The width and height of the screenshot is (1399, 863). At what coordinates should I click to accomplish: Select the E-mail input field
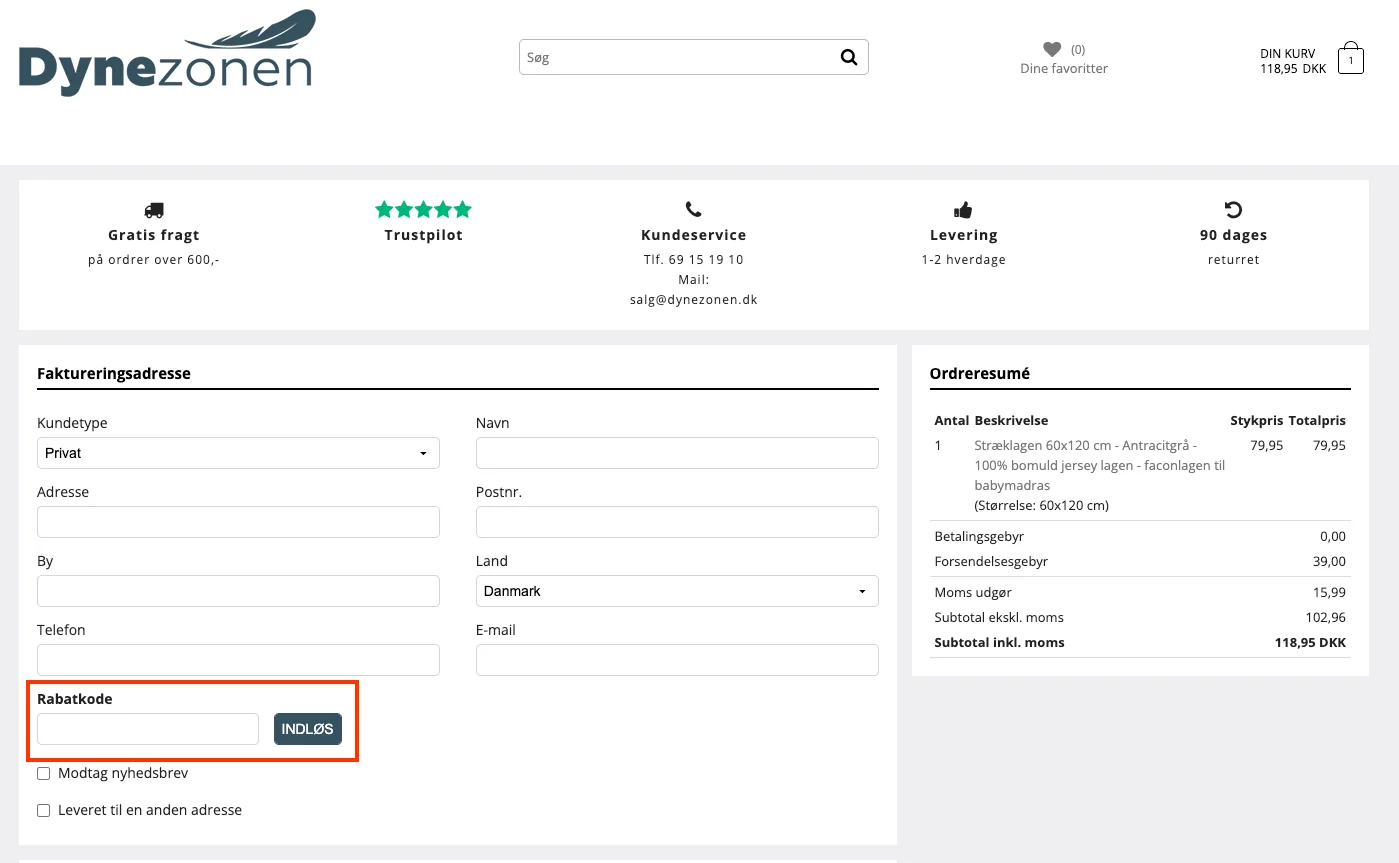[x=677, y=660]
